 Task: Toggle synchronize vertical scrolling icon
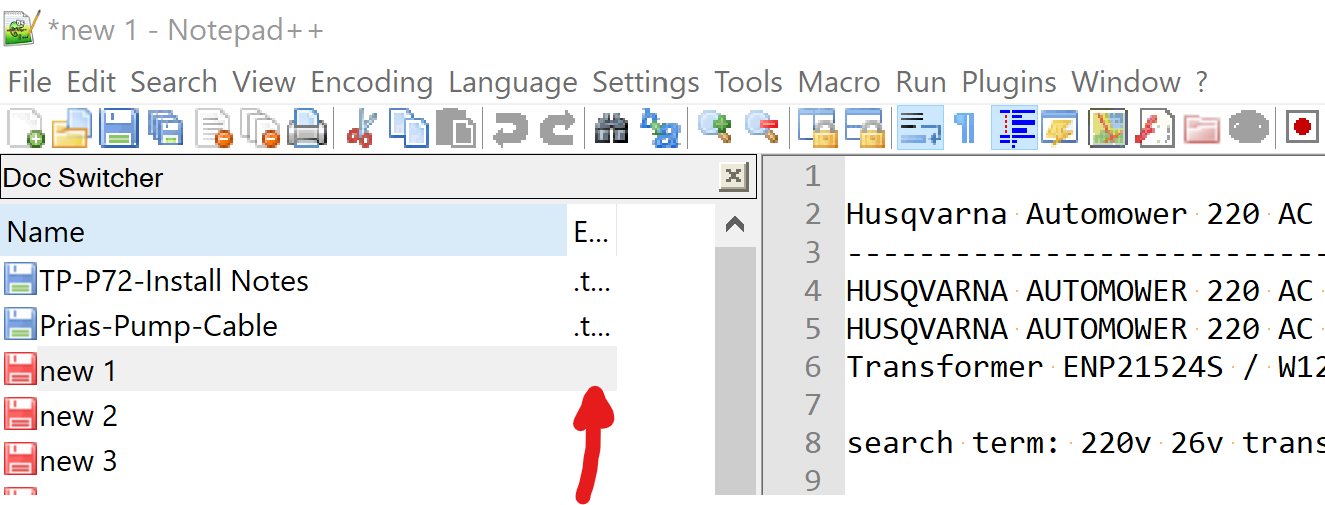[816, 128]
